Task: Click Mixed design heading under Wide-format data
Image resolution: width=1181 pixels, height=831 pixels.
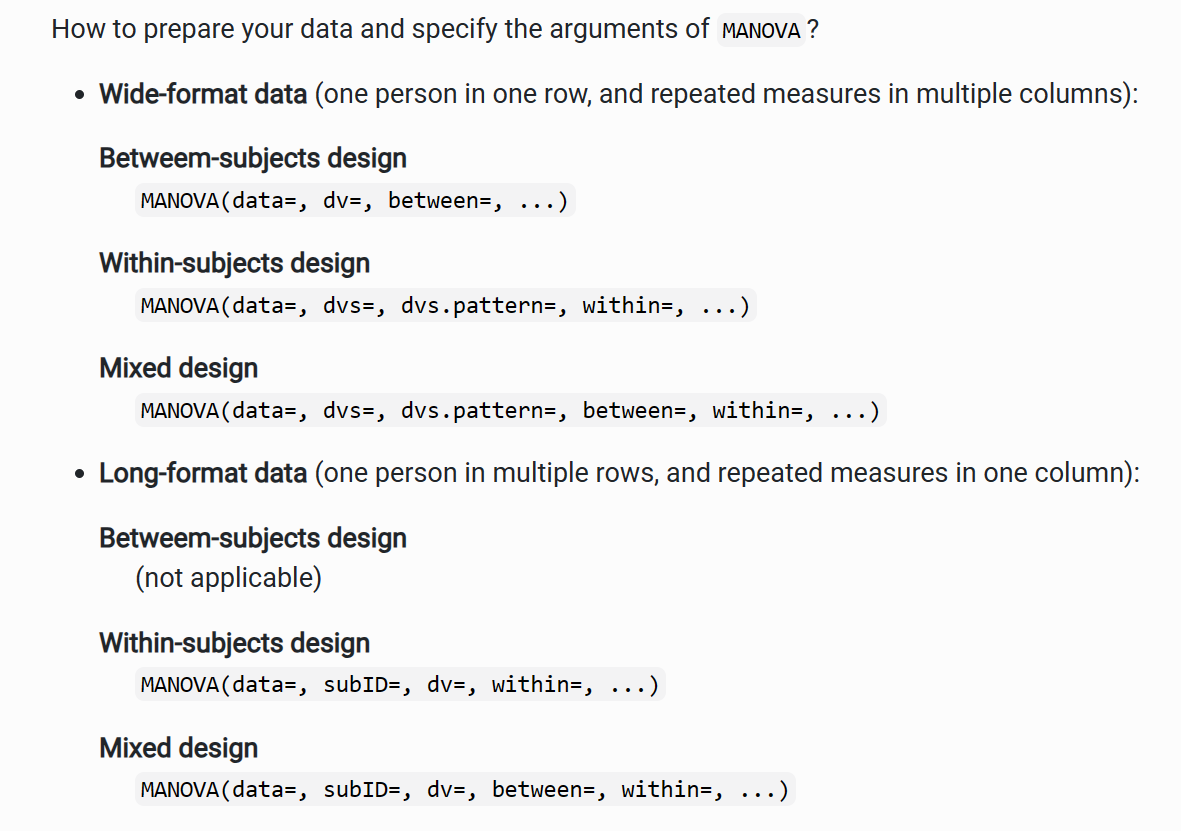Action: [178, 368]
